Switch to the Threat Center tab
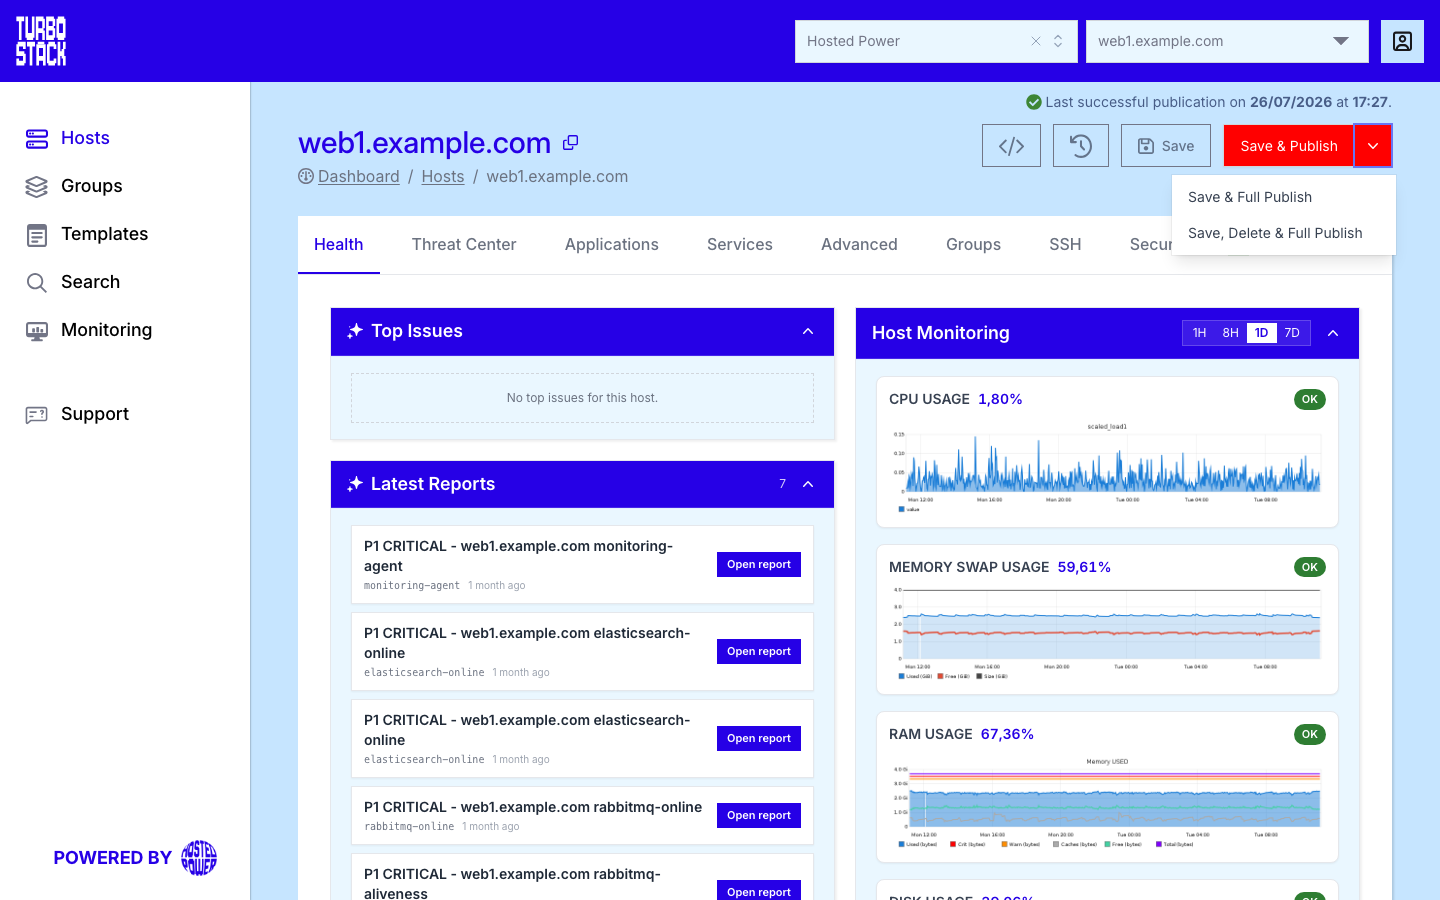This screenshot has height=900, width=1440. click(x=464, y=244)
